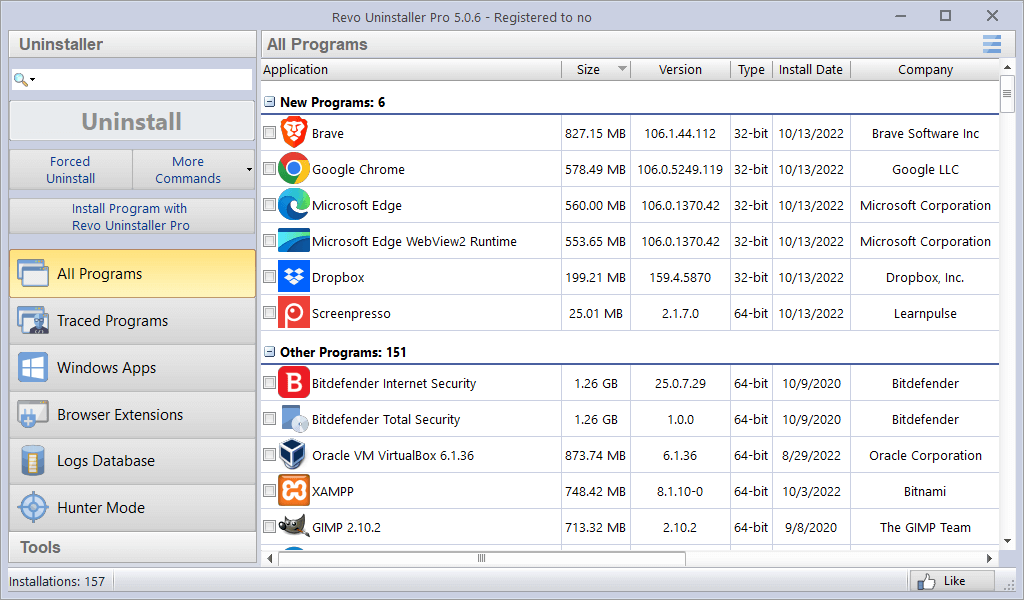
Task: Click the Google Chrome icon
Action: (x=294, y=168)
